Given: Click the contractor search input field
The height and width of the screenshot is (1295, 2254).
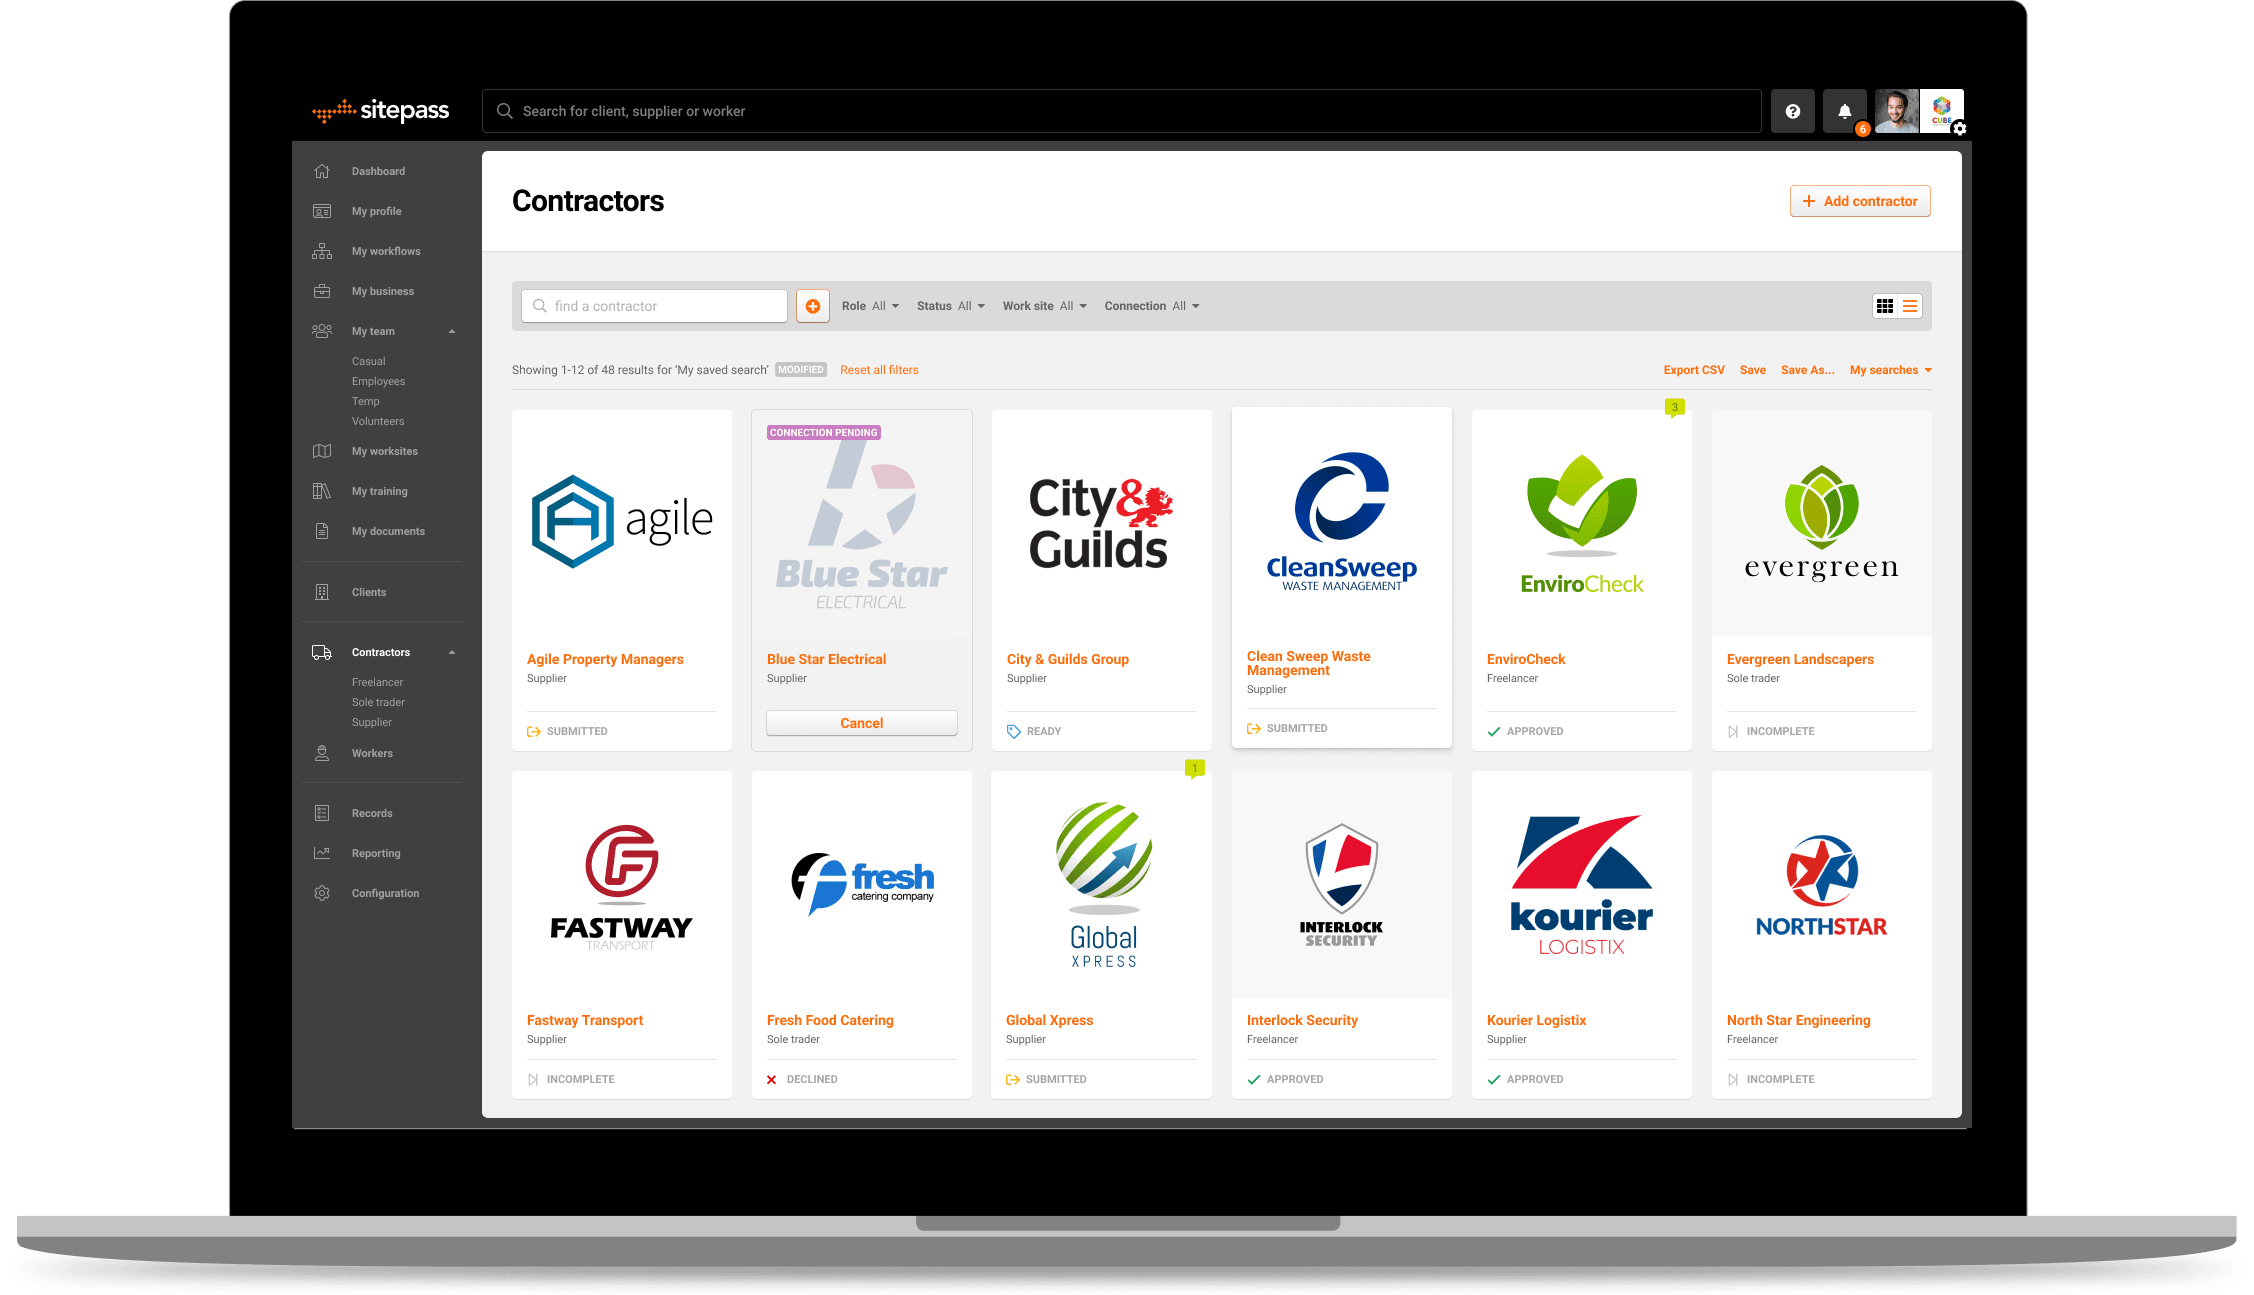Looking at the screenshot, I should coord(656,305).
